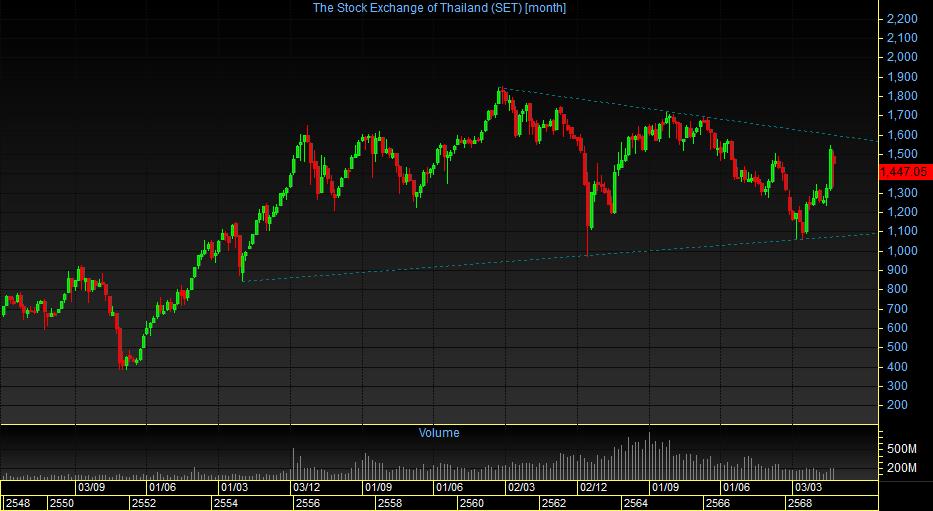Click the 1,100 price axis label

pyautogui.click(x=901, y=231)
